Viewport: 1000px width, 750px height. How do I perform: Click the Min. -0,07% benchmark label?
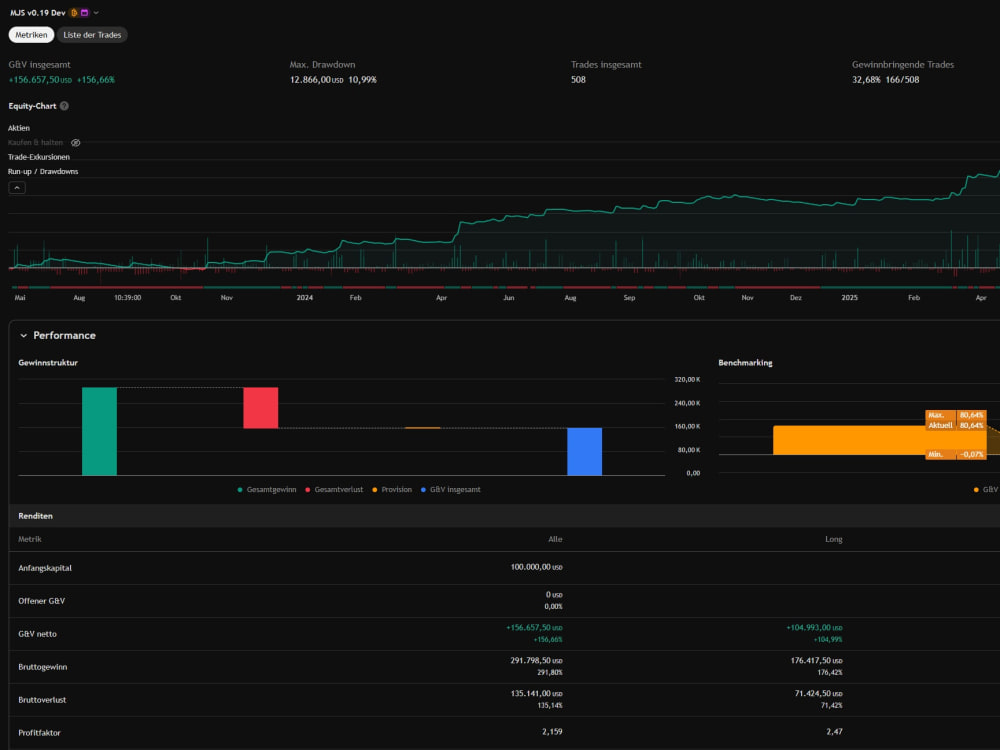point(956,454)
